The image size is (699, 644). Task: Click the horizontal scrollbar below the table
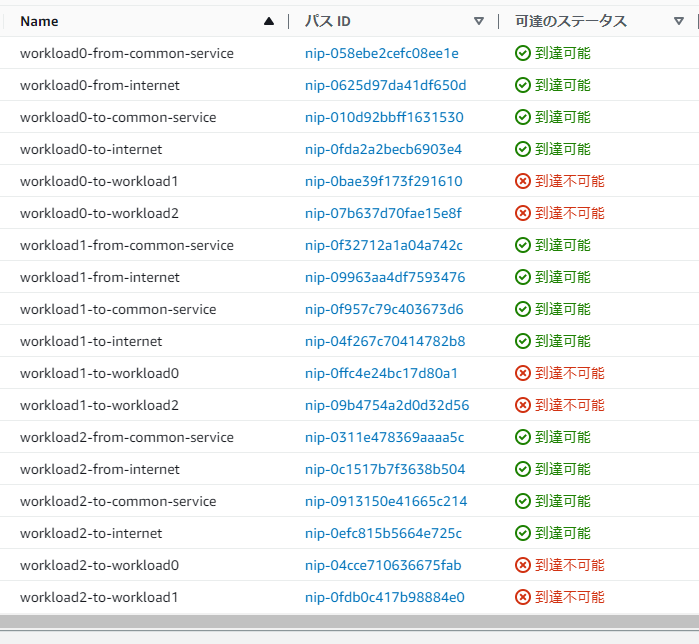click(x=350, y=621)
